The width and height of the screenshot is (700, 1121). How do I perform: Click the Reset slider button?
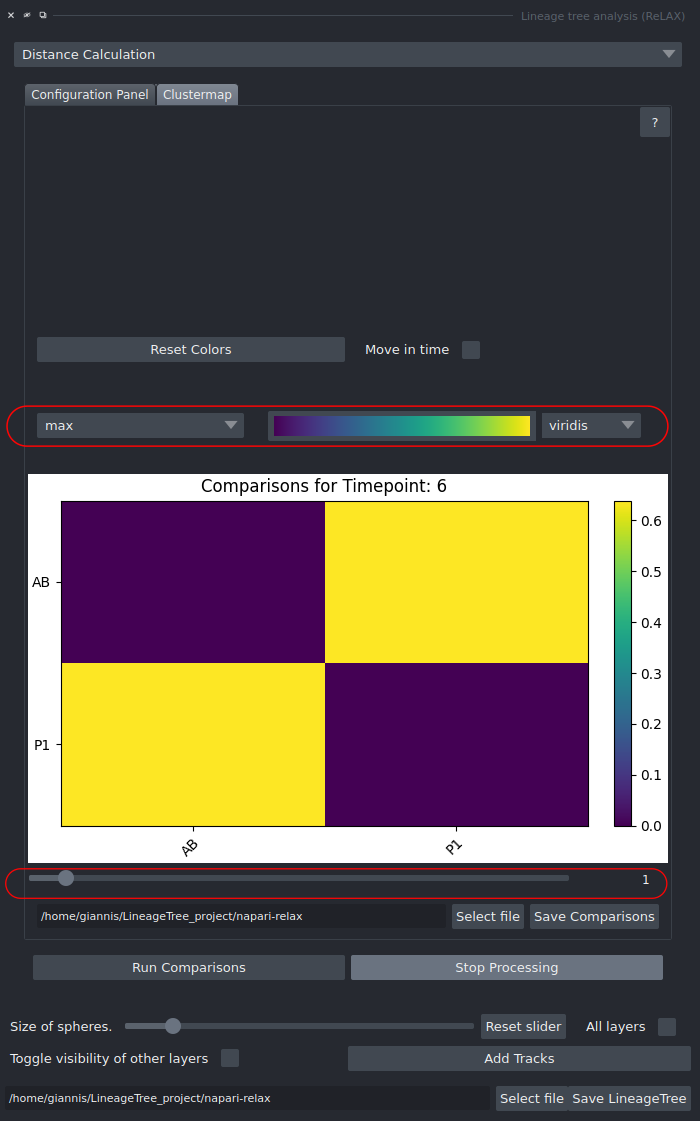click(x=523, y=1027)
